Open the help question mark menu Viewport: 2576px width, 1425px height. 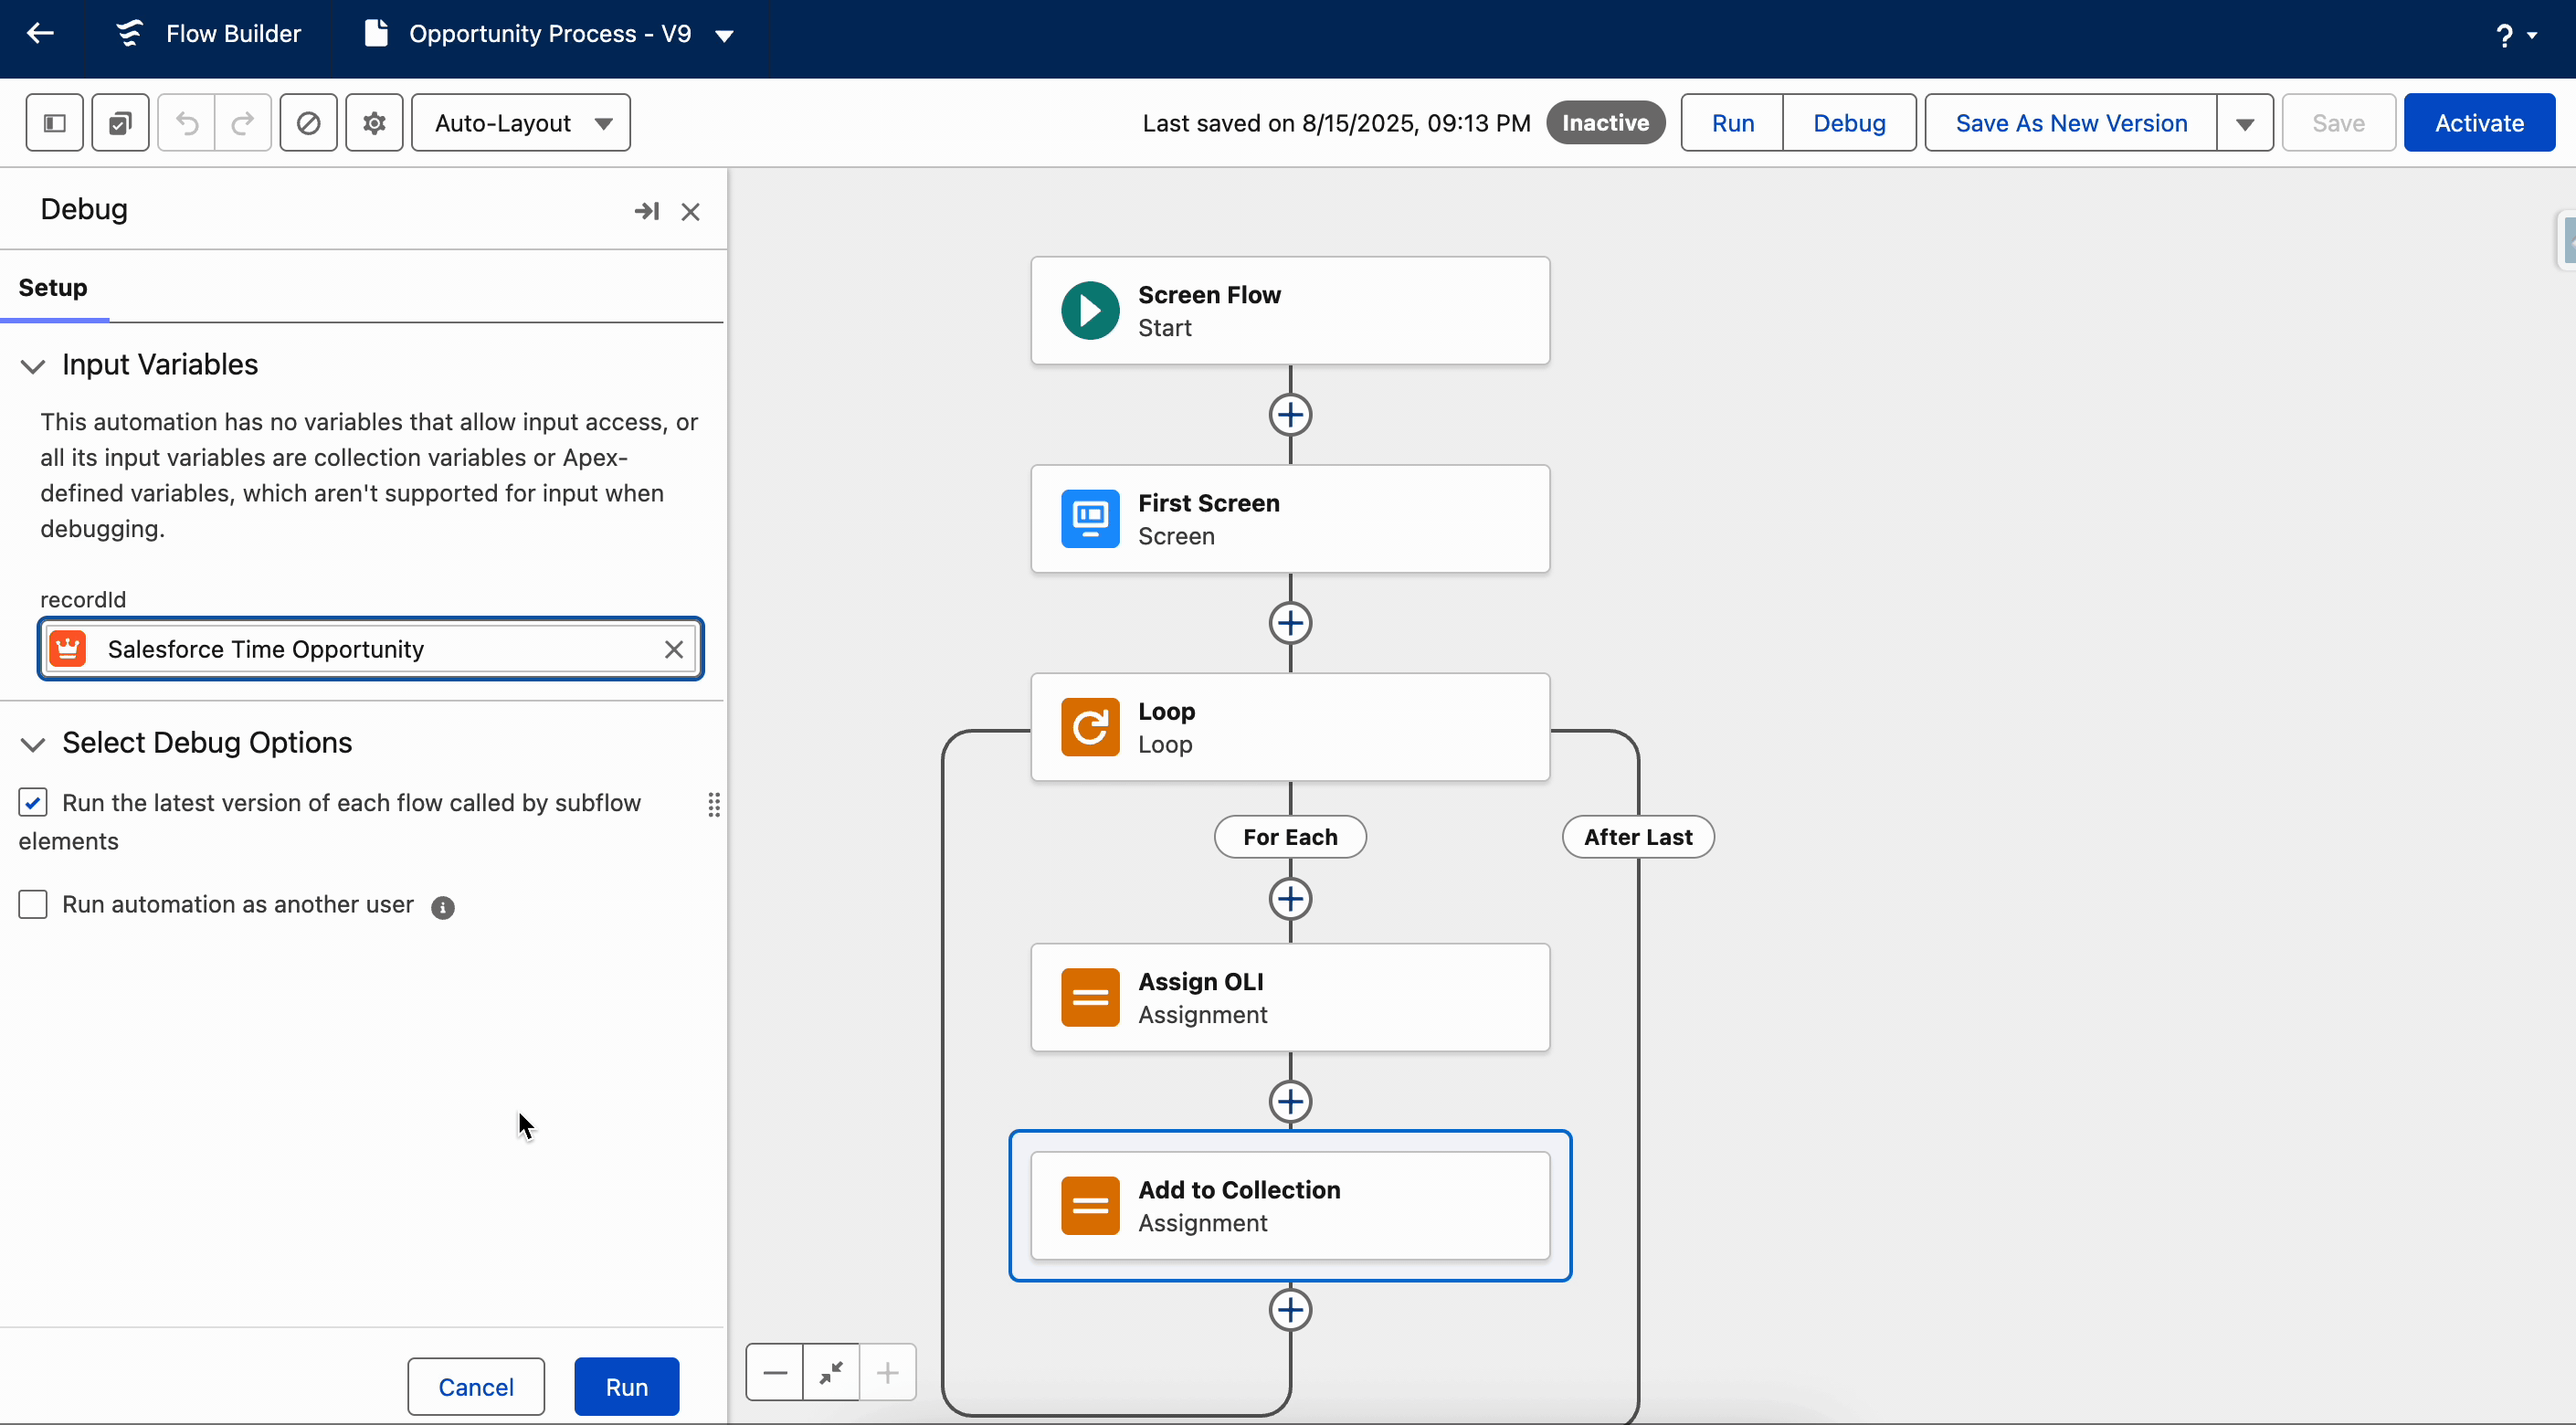point(2515,36)
